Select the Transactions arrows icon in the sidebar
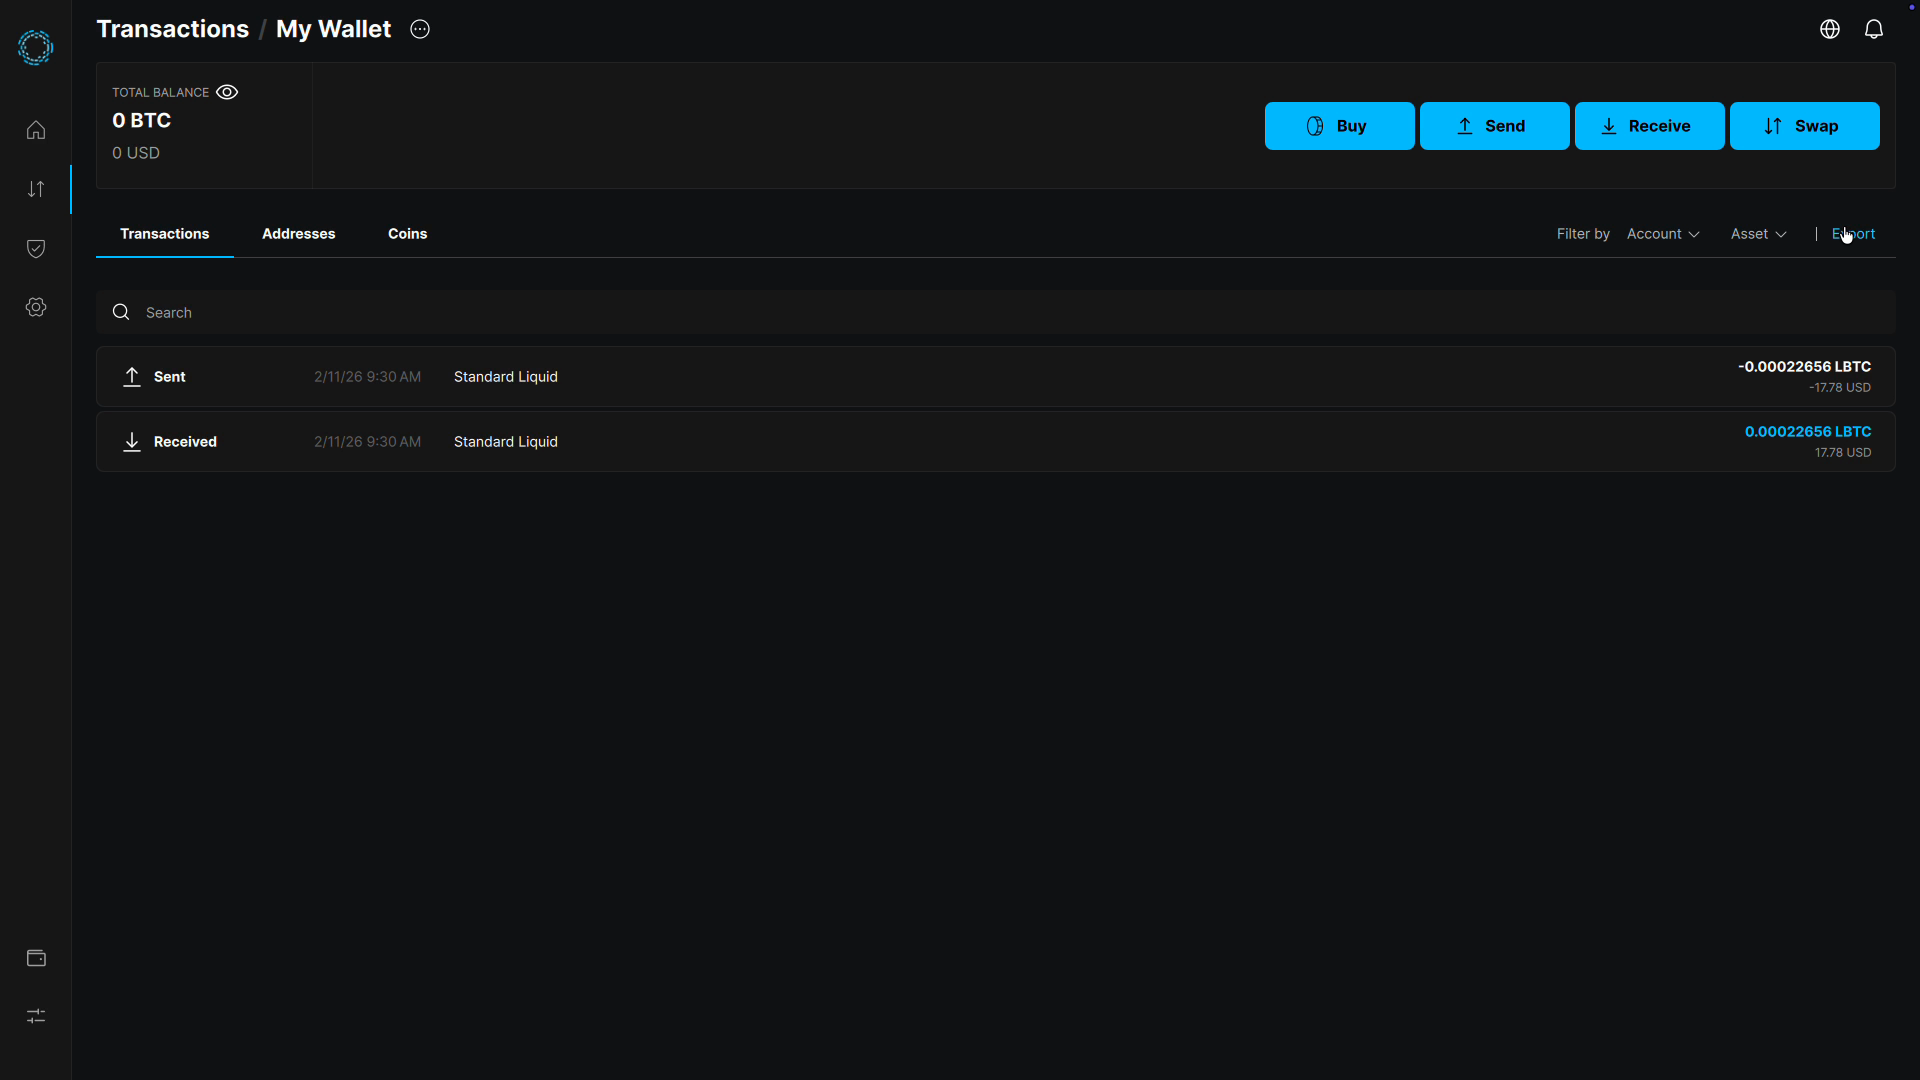This screenshot has height=1080, width=1920. pos(35,188)
